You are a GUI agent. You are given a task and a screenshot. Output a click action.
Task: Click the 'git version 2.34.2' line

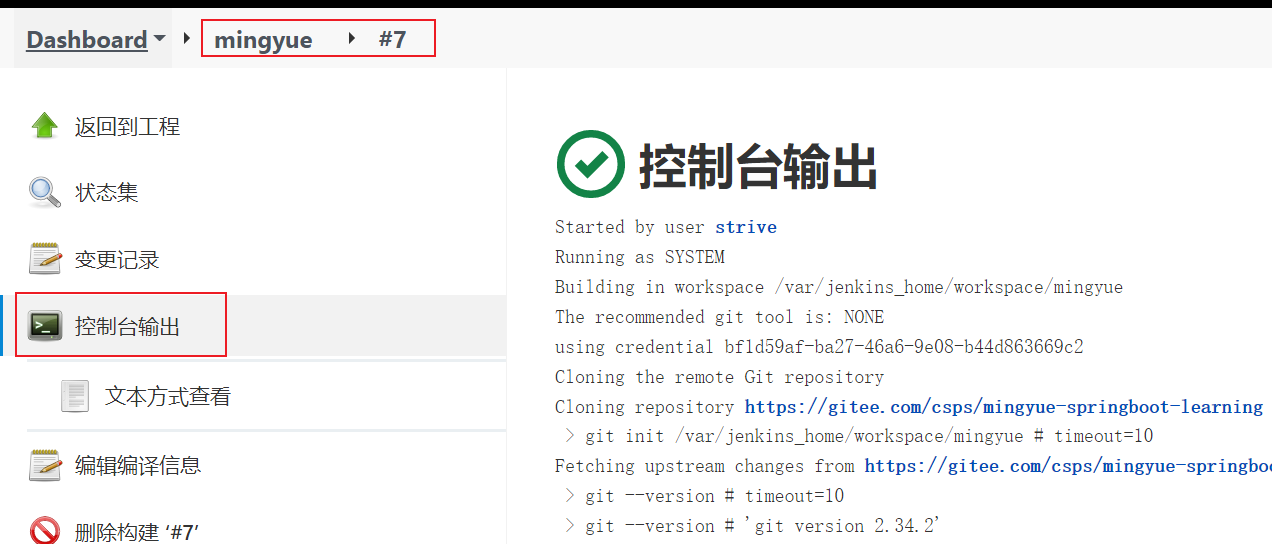755,526
